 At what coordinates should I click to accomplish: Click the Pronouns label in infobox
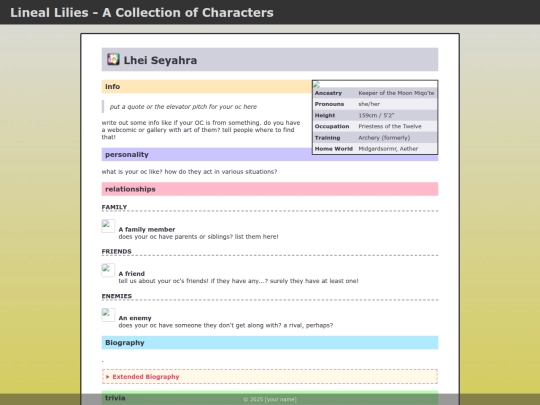[329, 104]
